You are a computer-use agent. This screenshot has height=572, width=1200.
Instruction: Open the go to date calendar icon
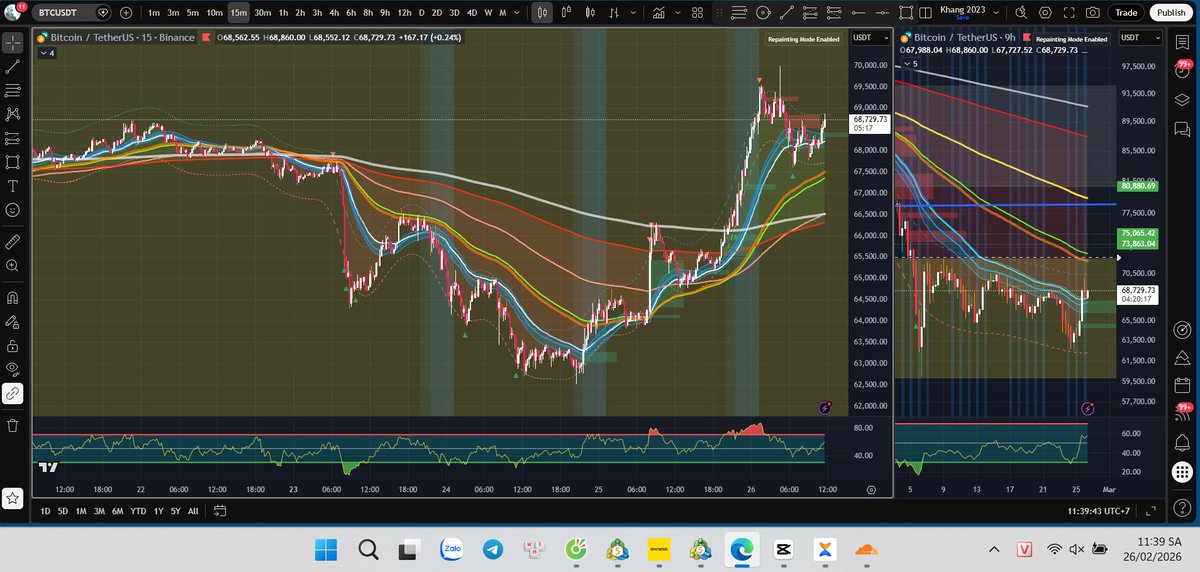coord(220,511)
